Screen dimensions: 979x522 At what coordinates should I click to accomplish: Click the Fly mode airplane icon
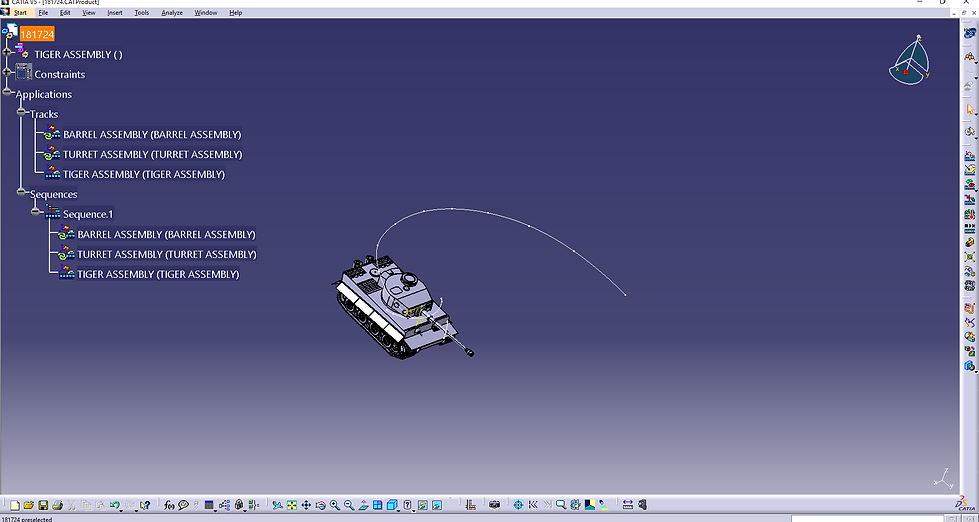277,505
